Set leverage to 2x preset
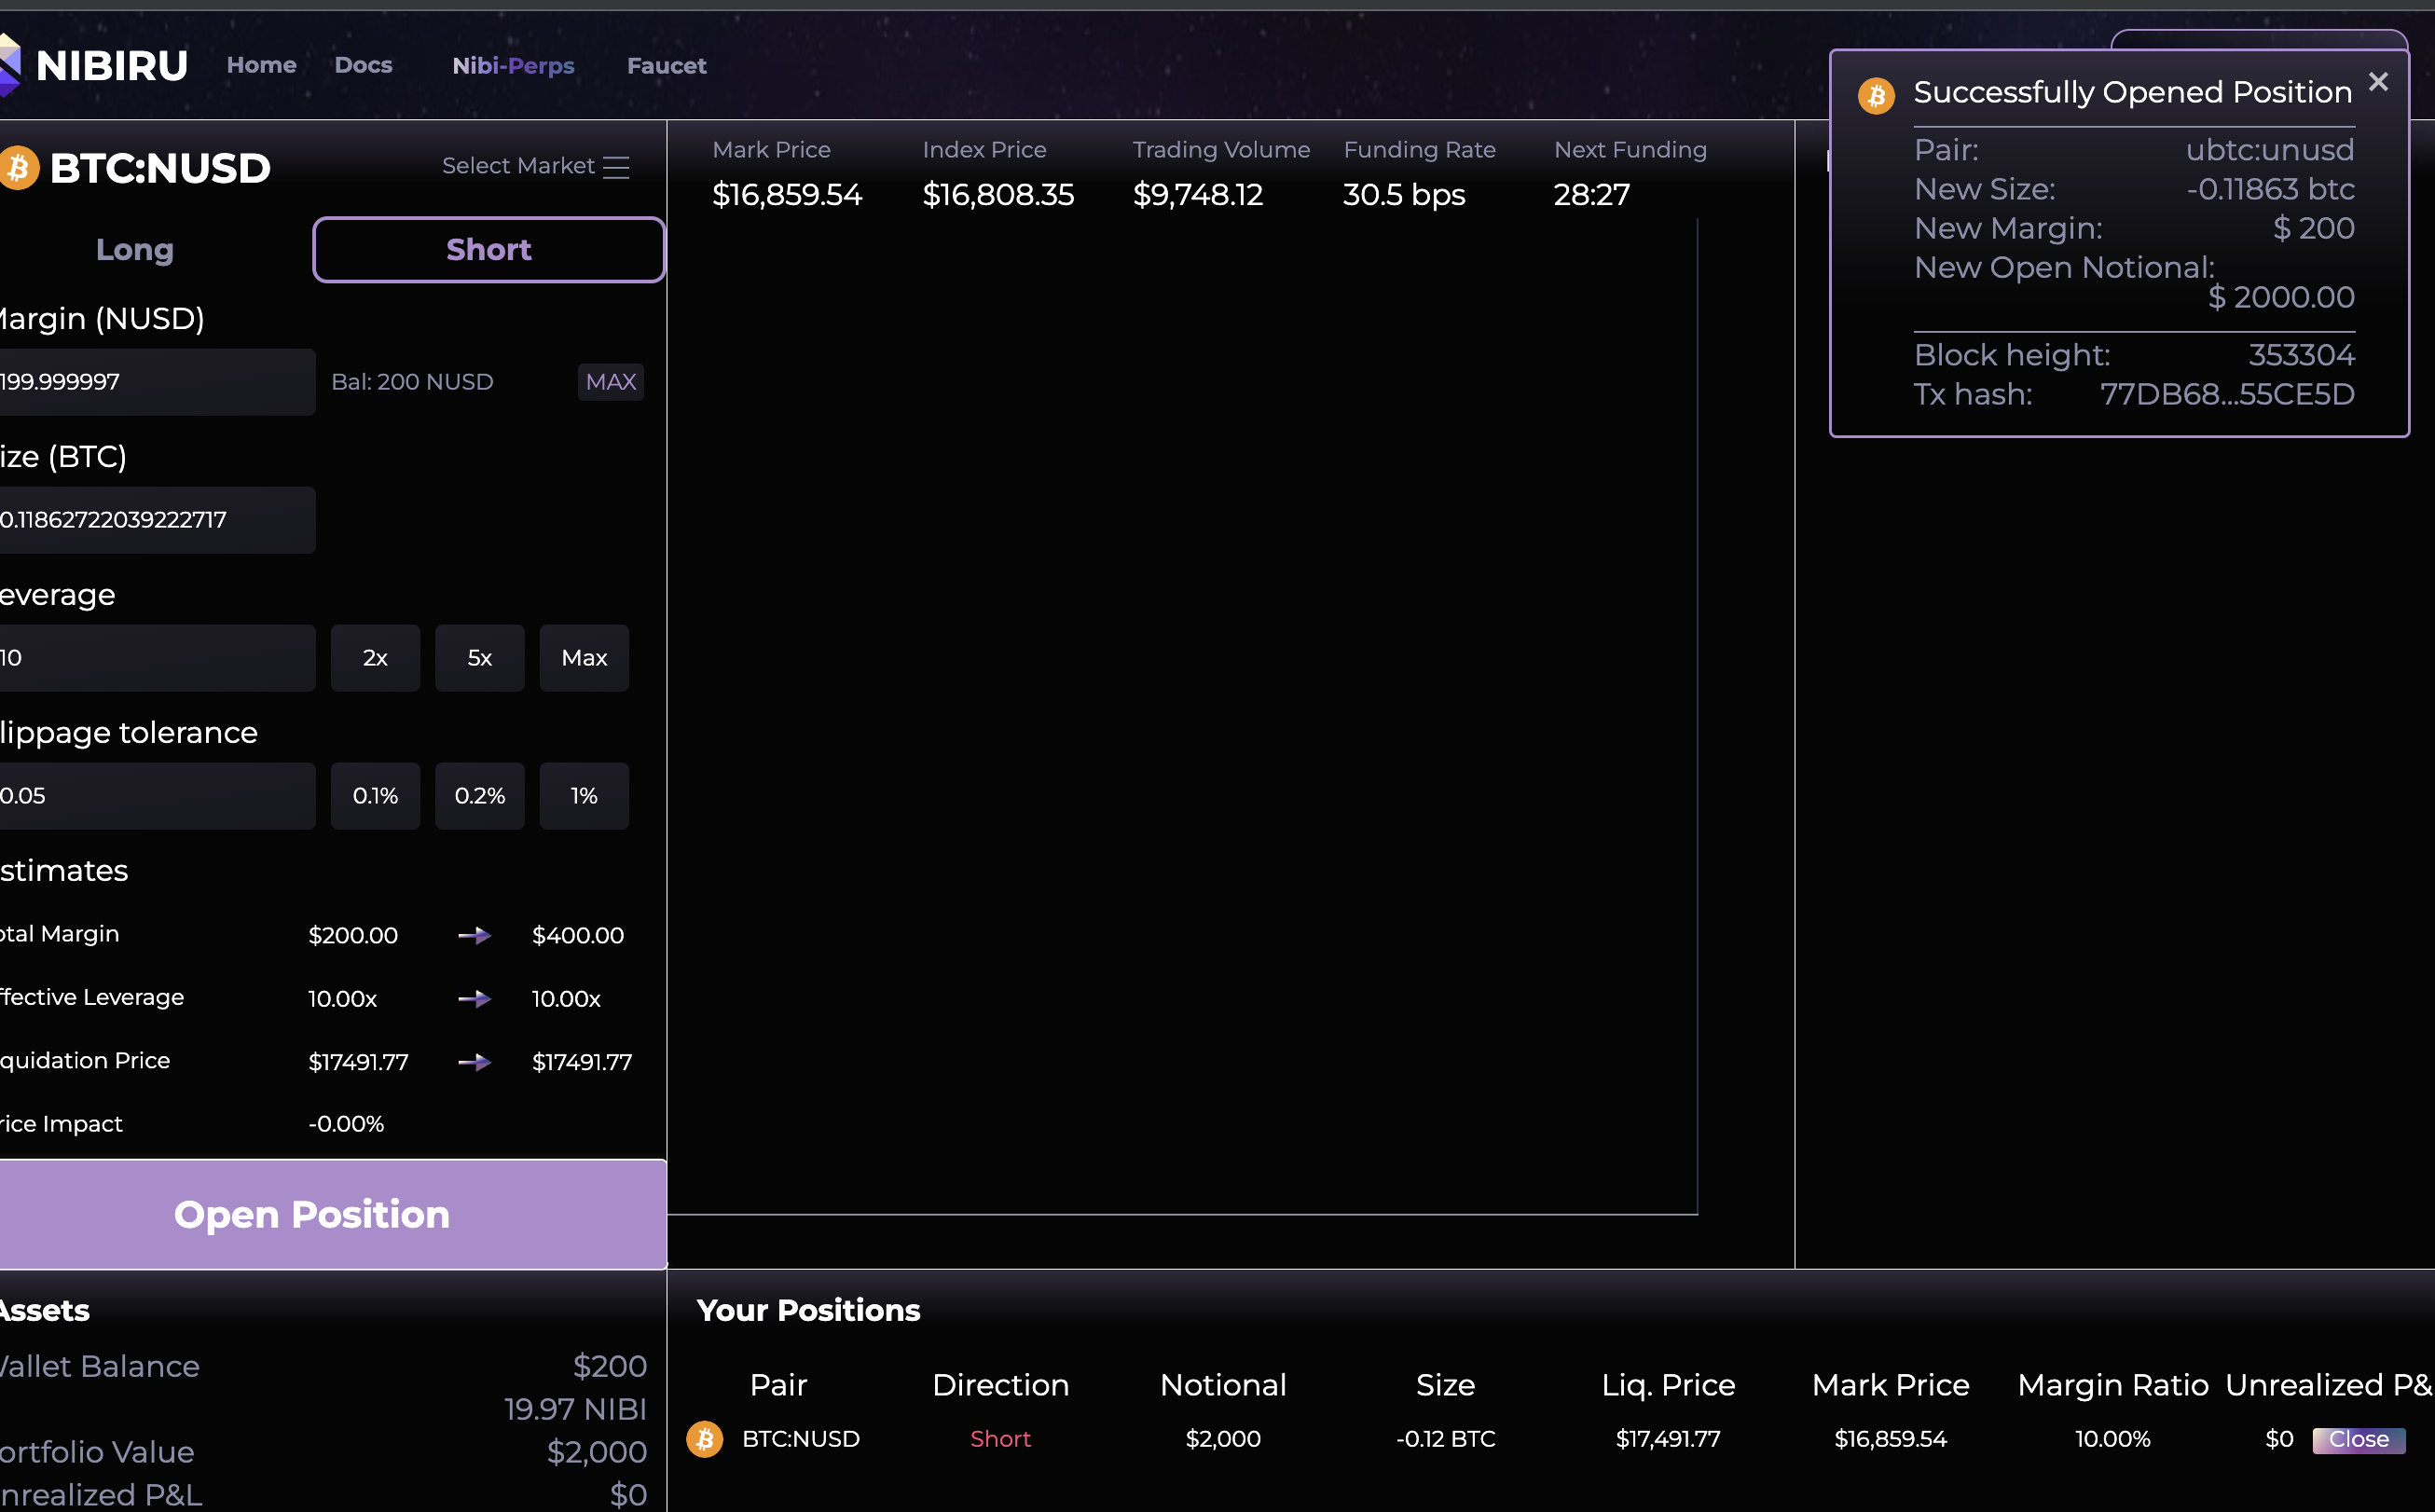Image resolution: width=2435 pixels, height=1512 pixels. [375, 658]
